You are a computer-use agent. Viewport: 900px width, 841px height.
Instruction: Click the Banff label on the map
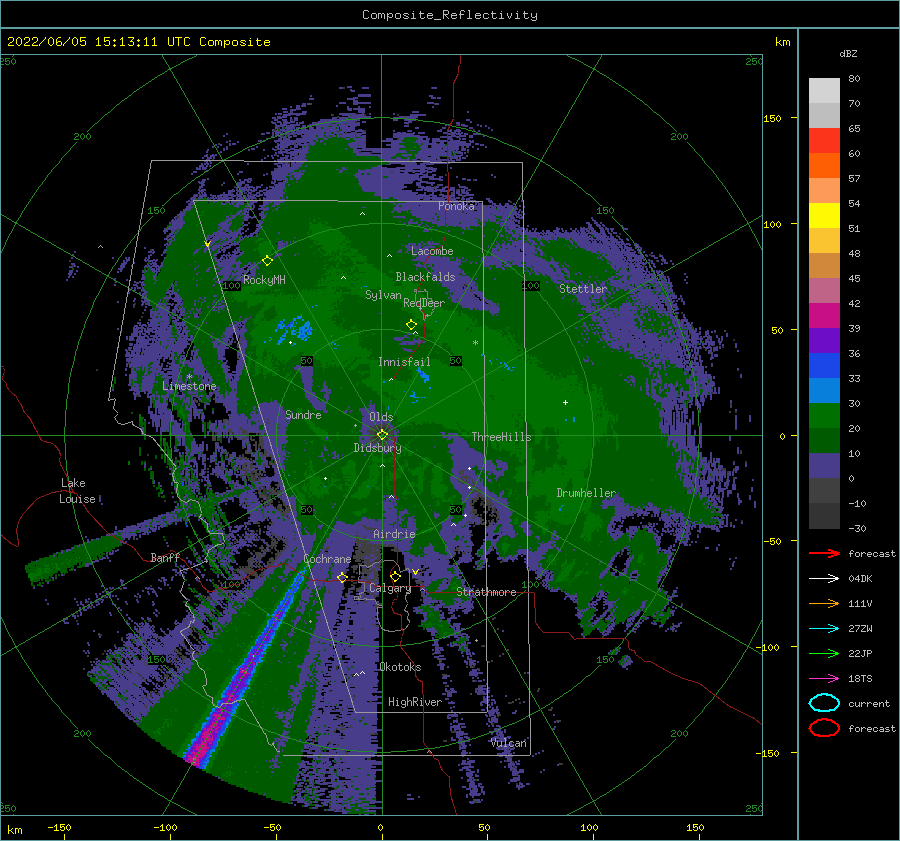pos(165,557)
